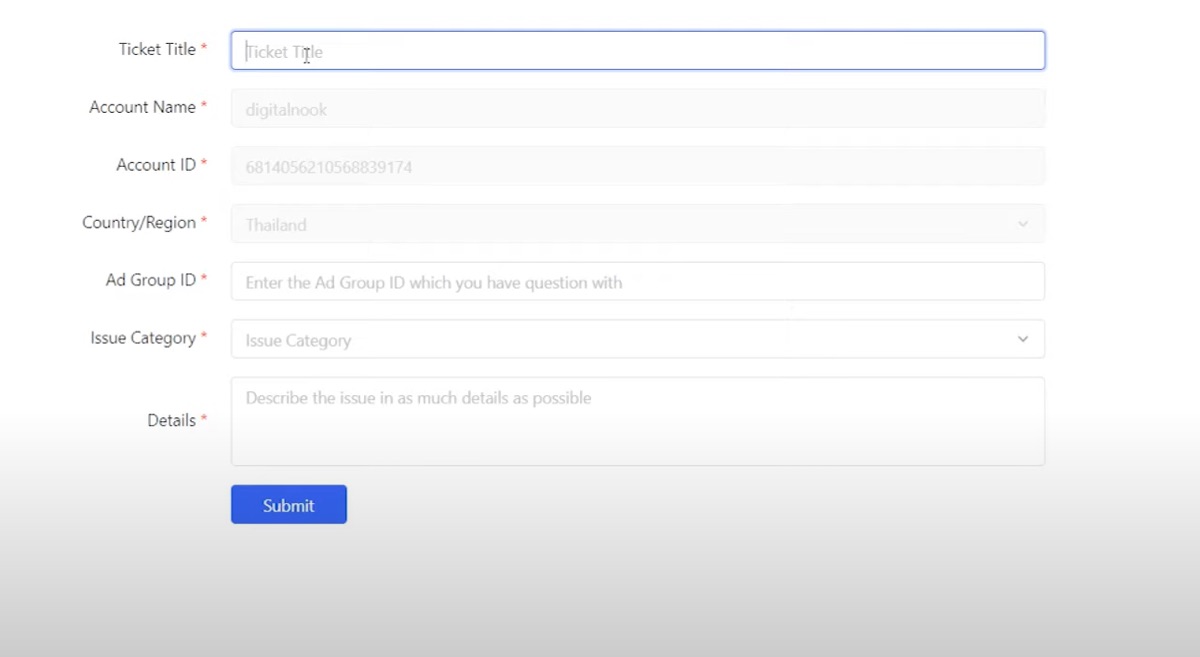Select the Account ID number field
Viewport: 1200px width, 657px height.
click(638, 167)
